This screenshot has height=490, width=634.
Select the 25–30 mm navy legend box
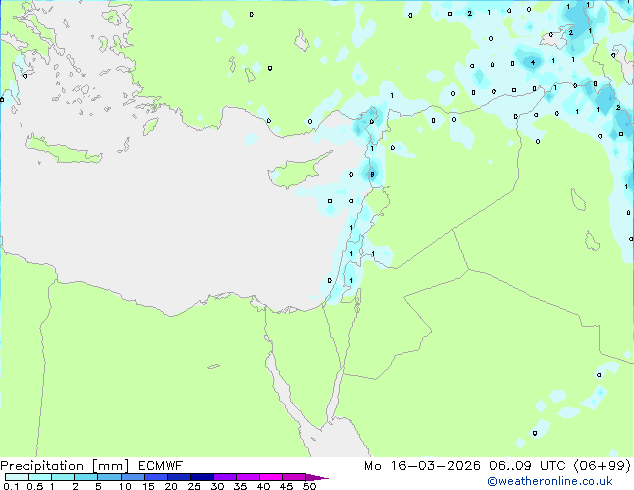(202, 477)
